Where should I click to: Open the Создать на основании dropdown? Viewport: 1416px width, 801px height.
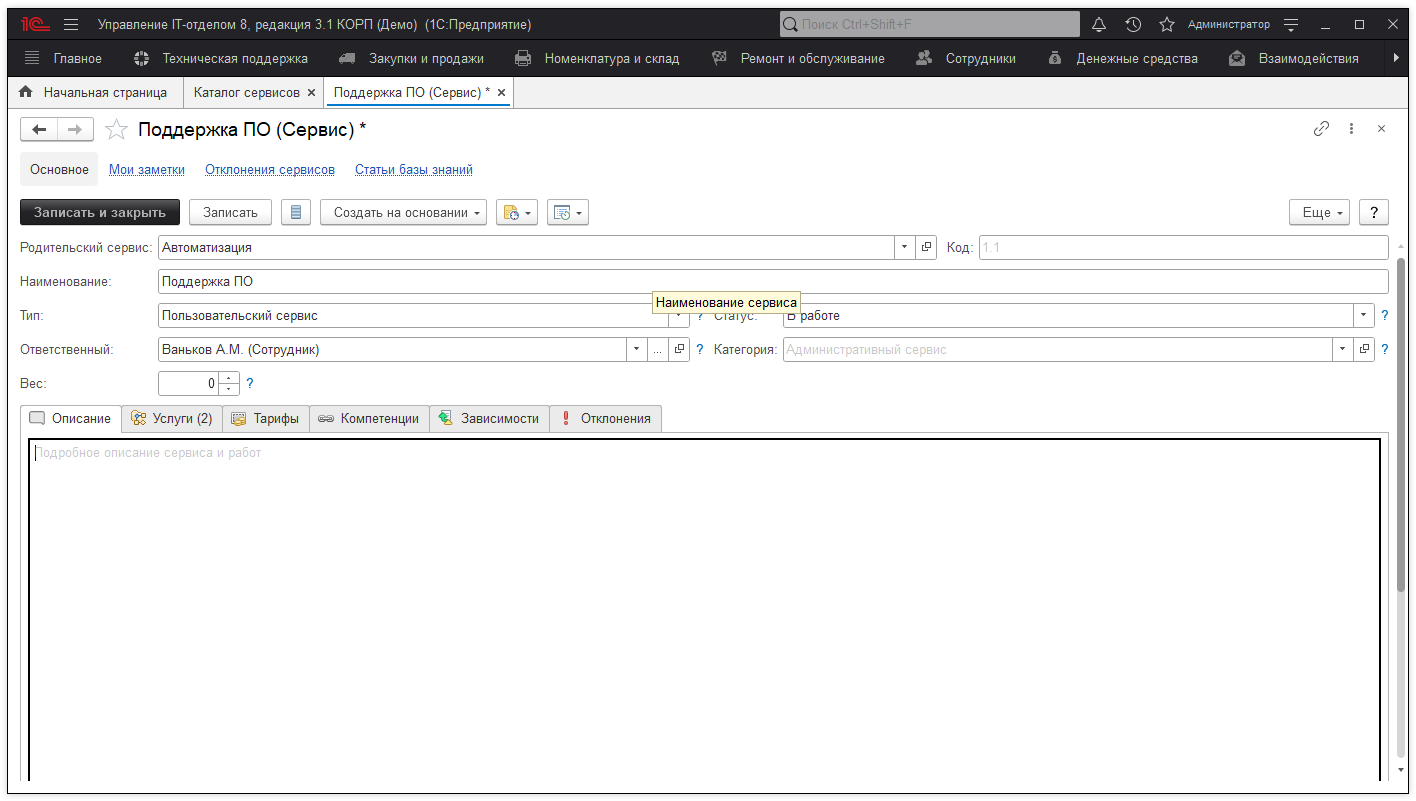pos(403,212)
